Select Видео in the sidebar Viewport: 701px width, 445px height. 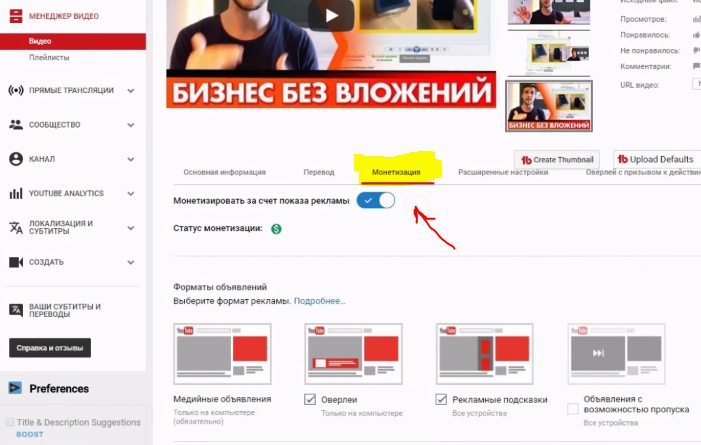pos(73,41)
